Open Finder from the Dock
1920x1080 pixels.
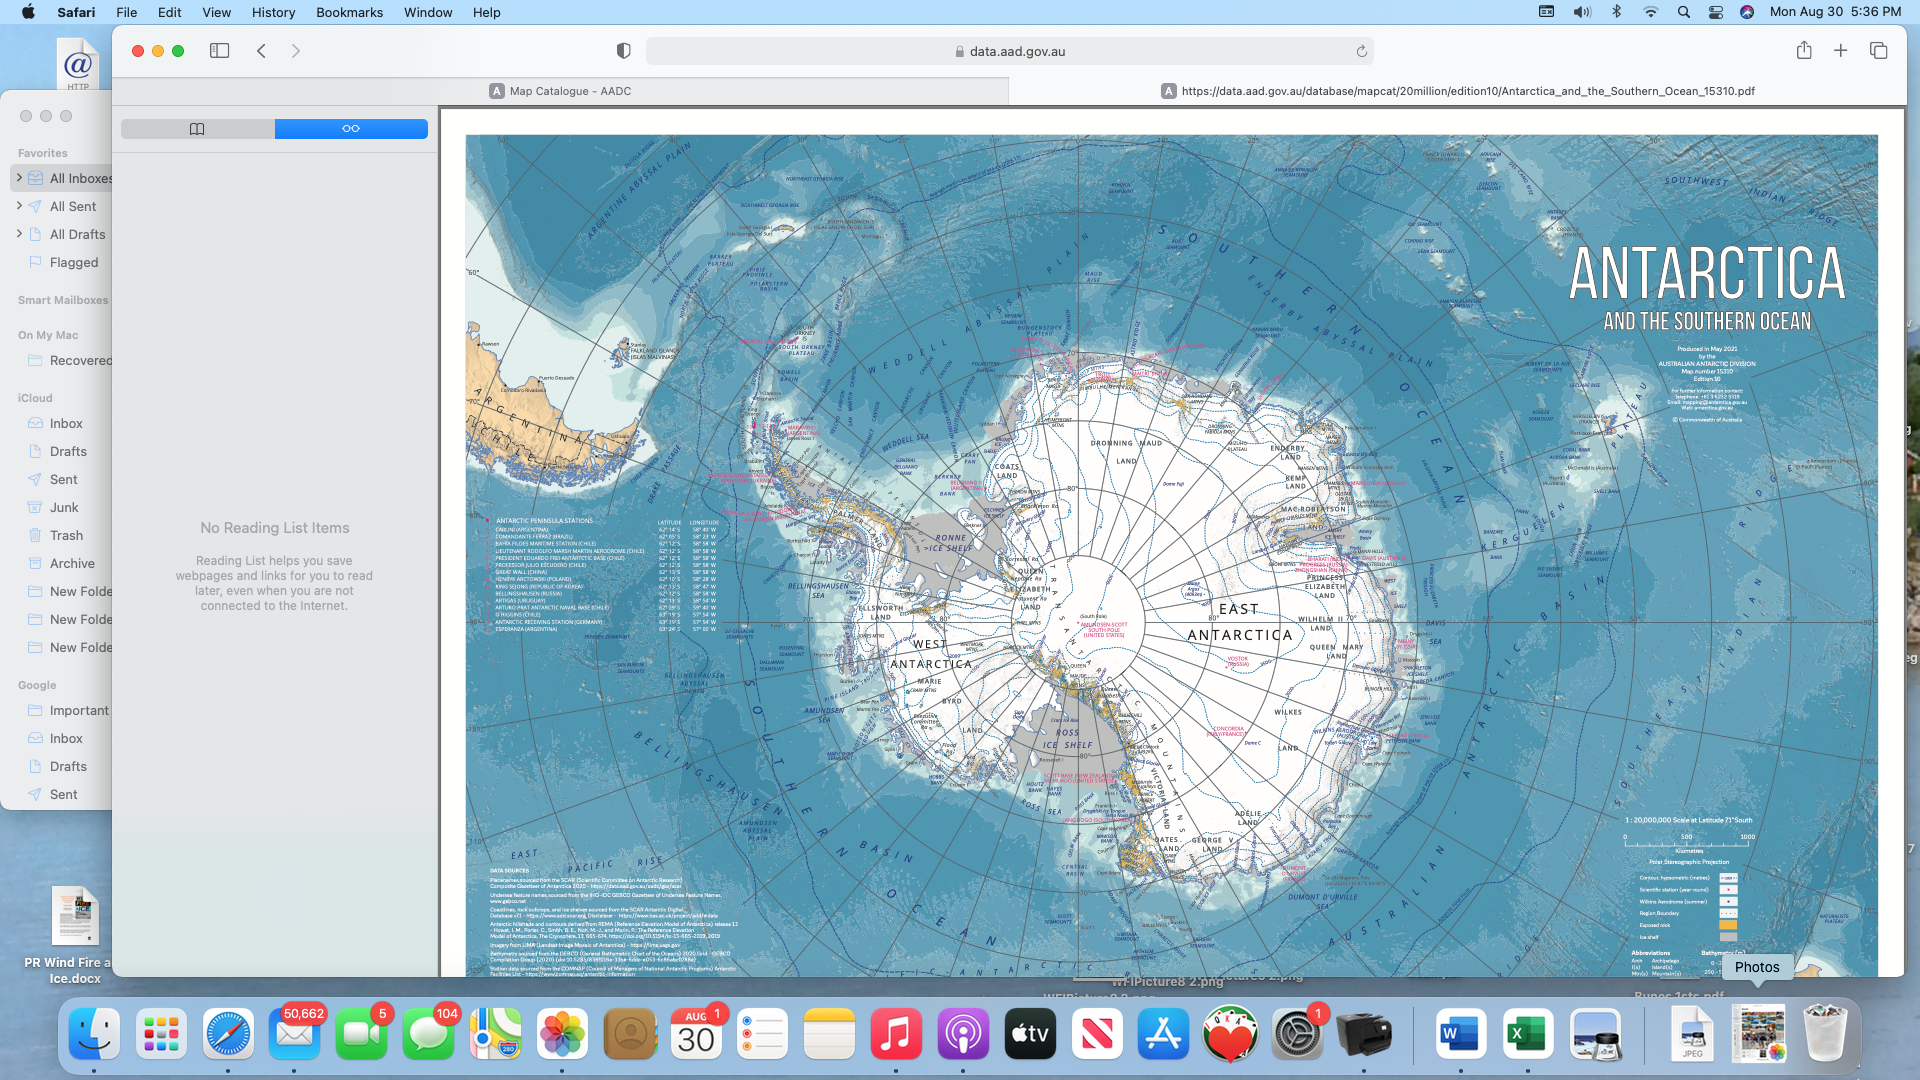94,1034
